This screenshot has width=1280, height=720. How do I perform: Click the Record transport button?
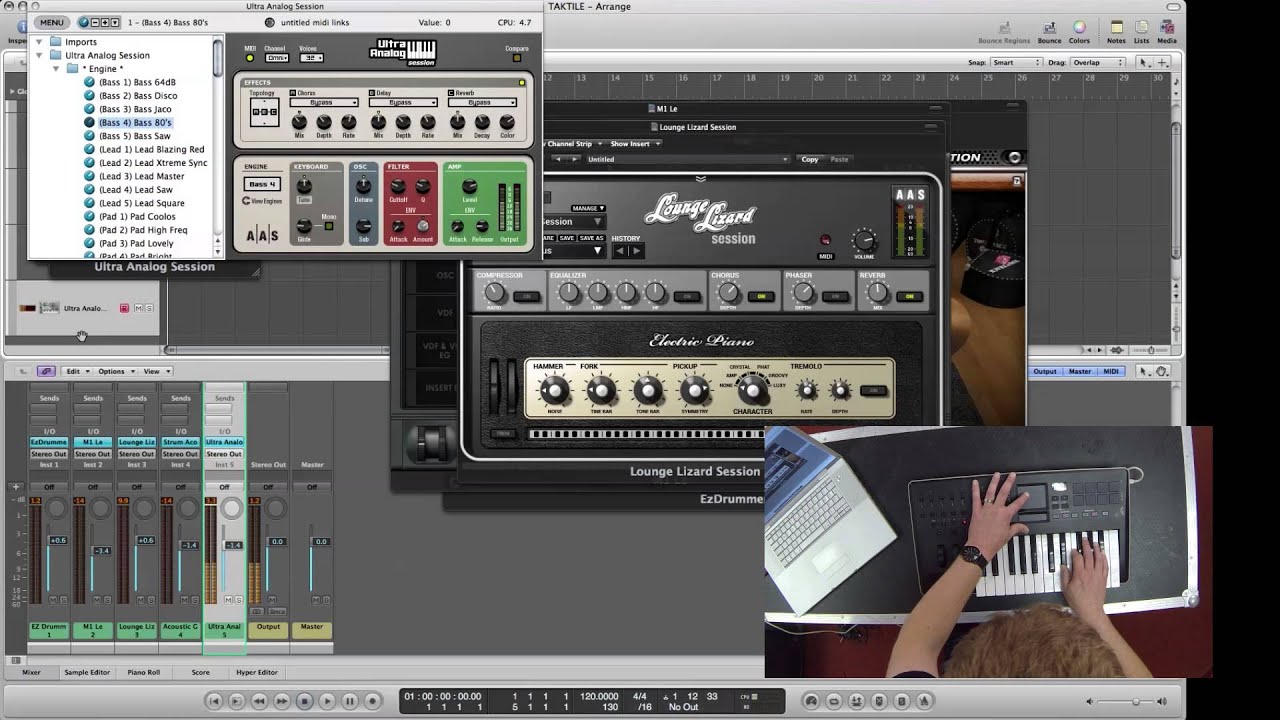pyautogui.click(x=372, y=702)
